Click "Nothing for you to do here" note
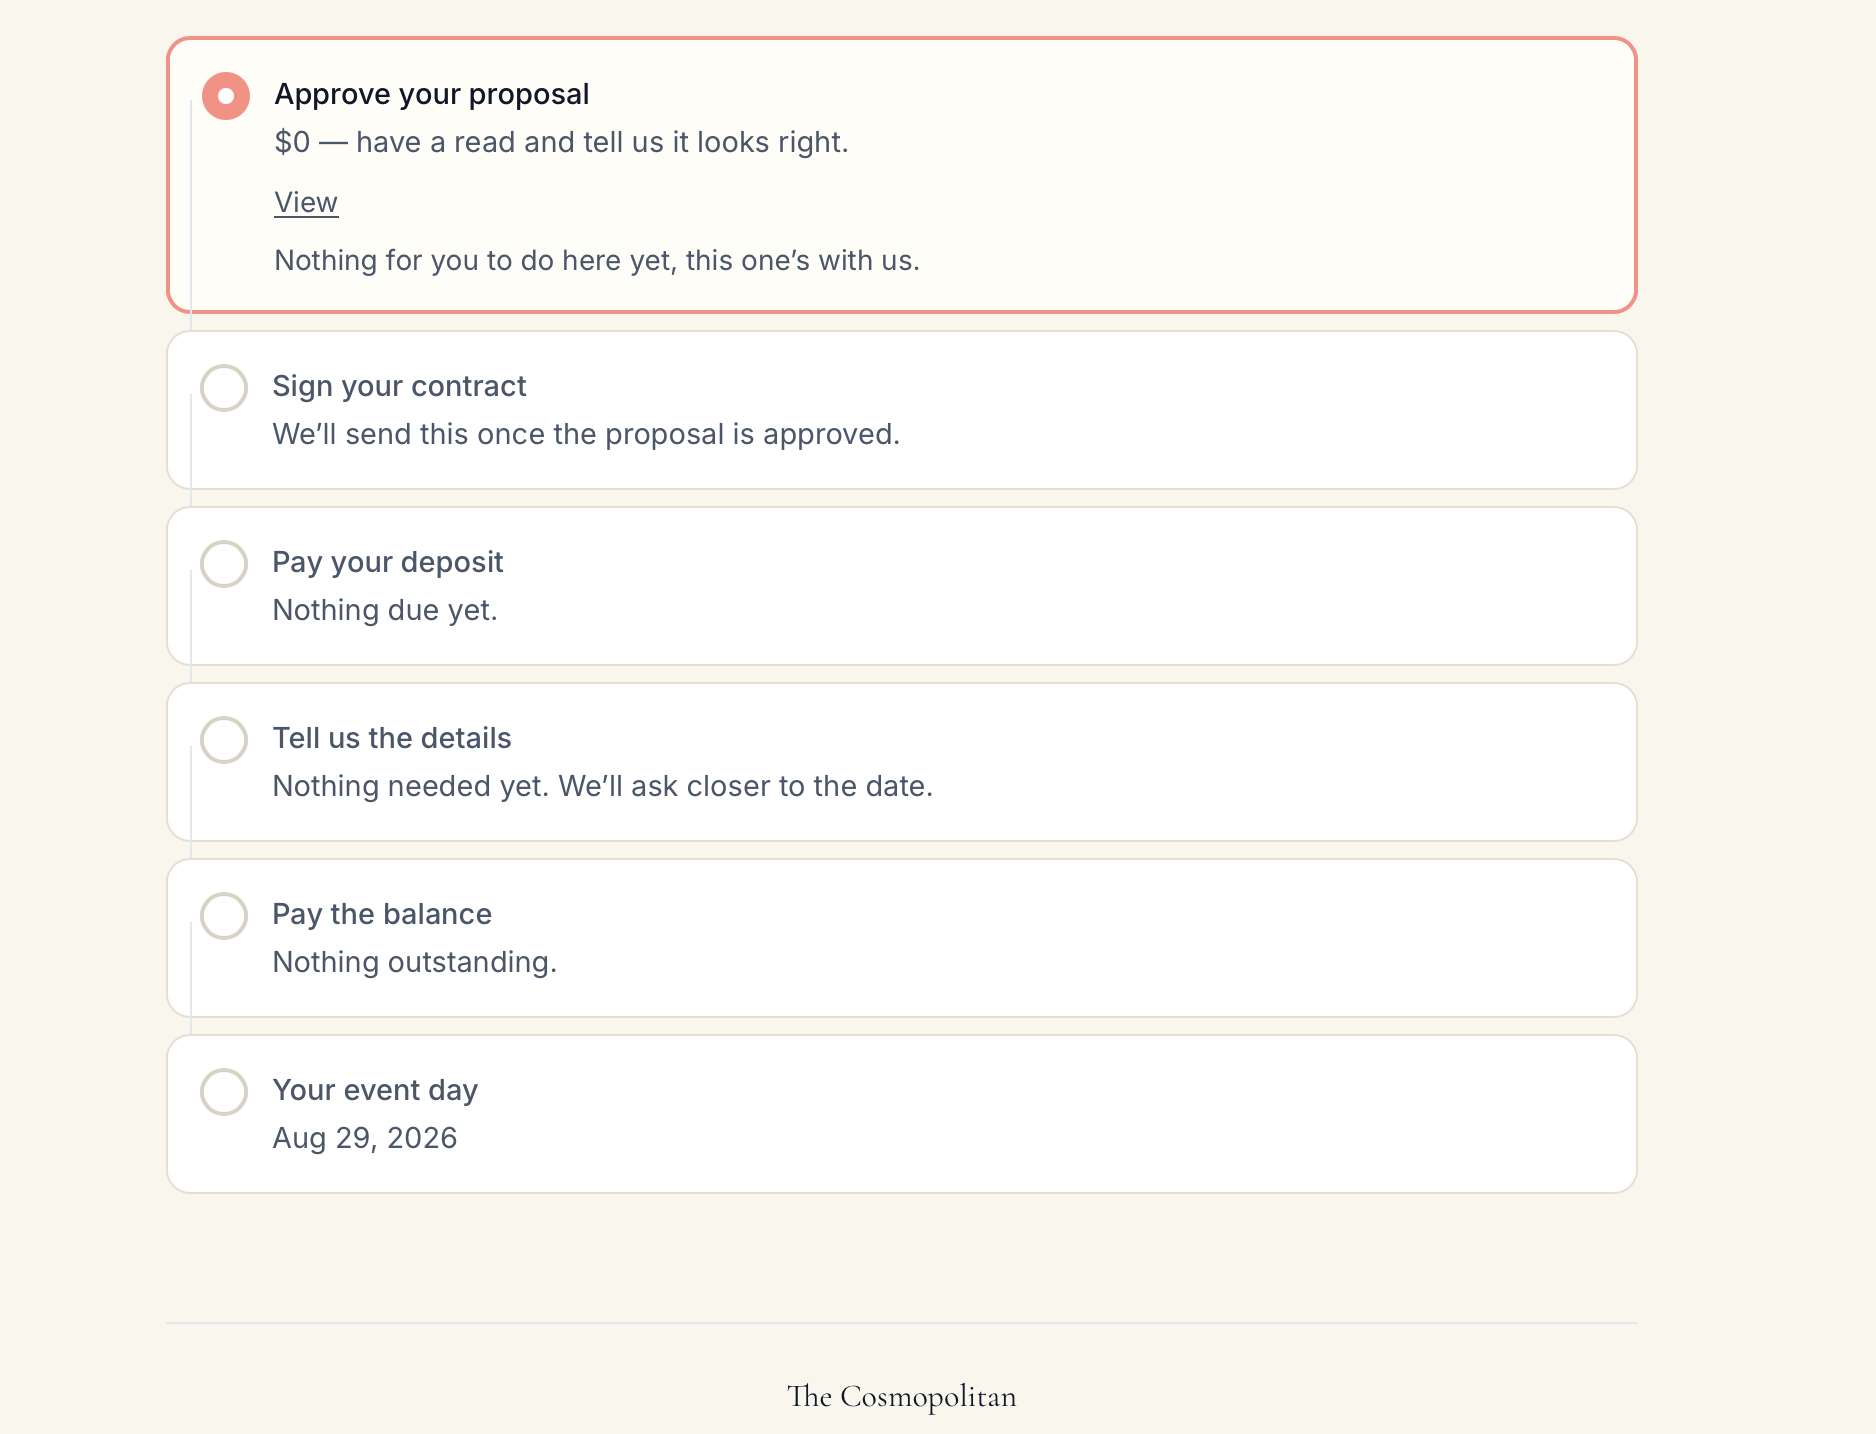 pyautogui.click(x=597, y=260)
